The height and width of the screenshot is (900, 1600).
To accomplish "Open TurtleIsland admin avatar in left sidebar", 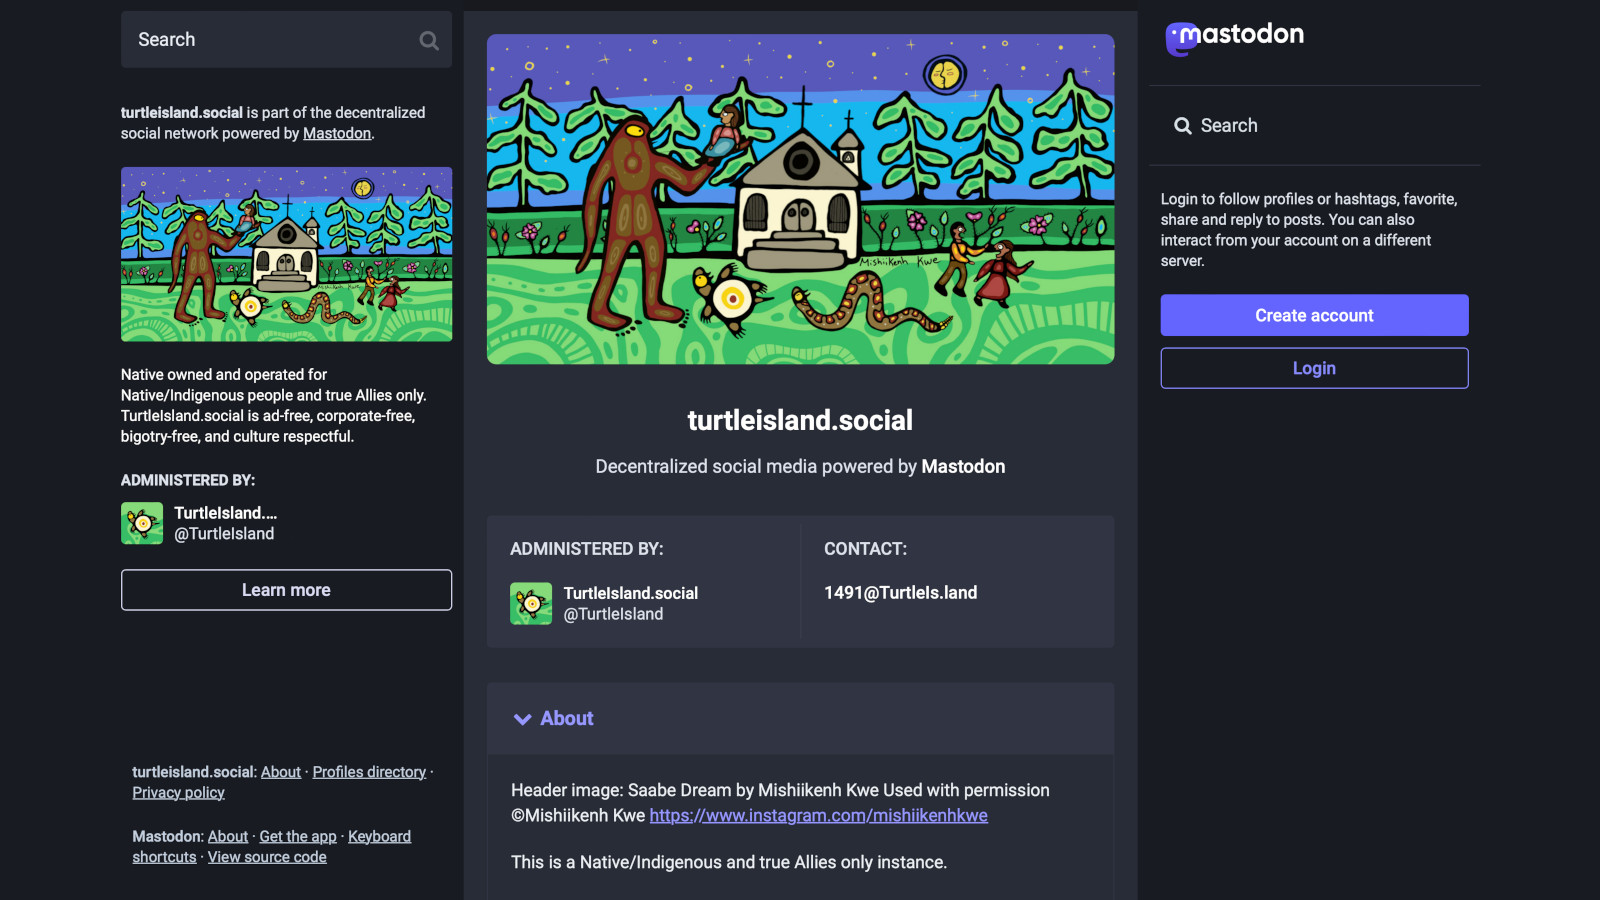I will point(142,523).
